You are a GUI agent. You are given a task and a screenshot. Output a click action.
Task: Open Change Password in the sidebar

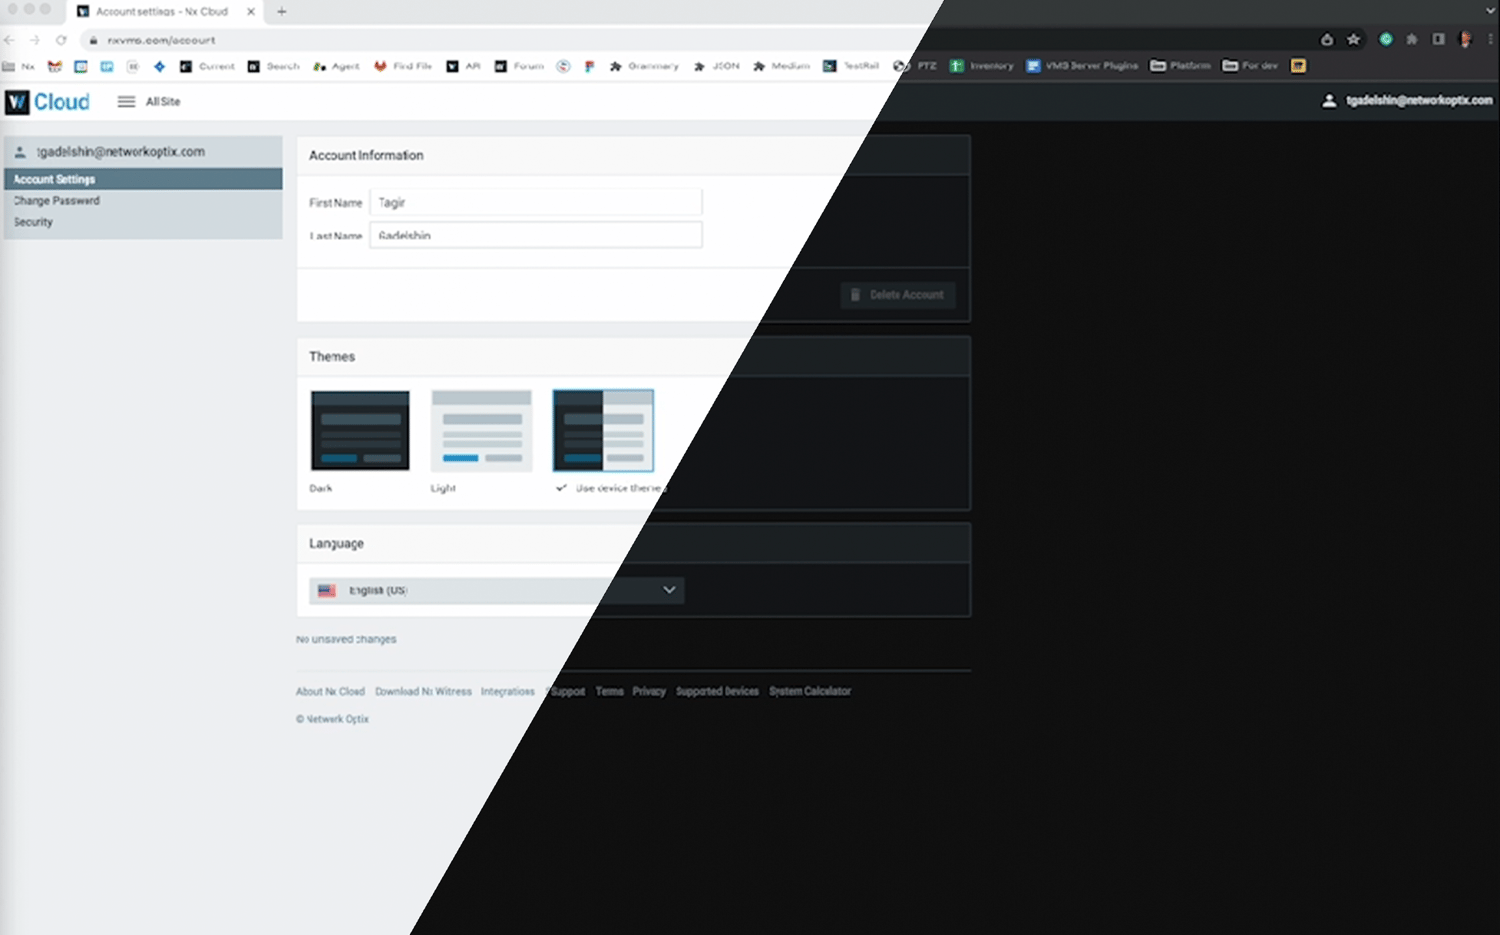pos(57,201)
